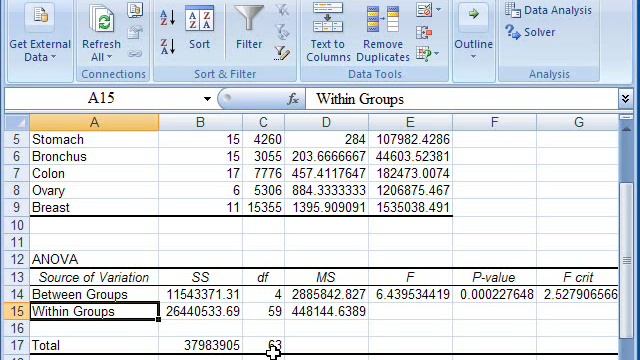Click the Stomach cell
The width and height of the screenshot is (640, 360).
(94, 140)
